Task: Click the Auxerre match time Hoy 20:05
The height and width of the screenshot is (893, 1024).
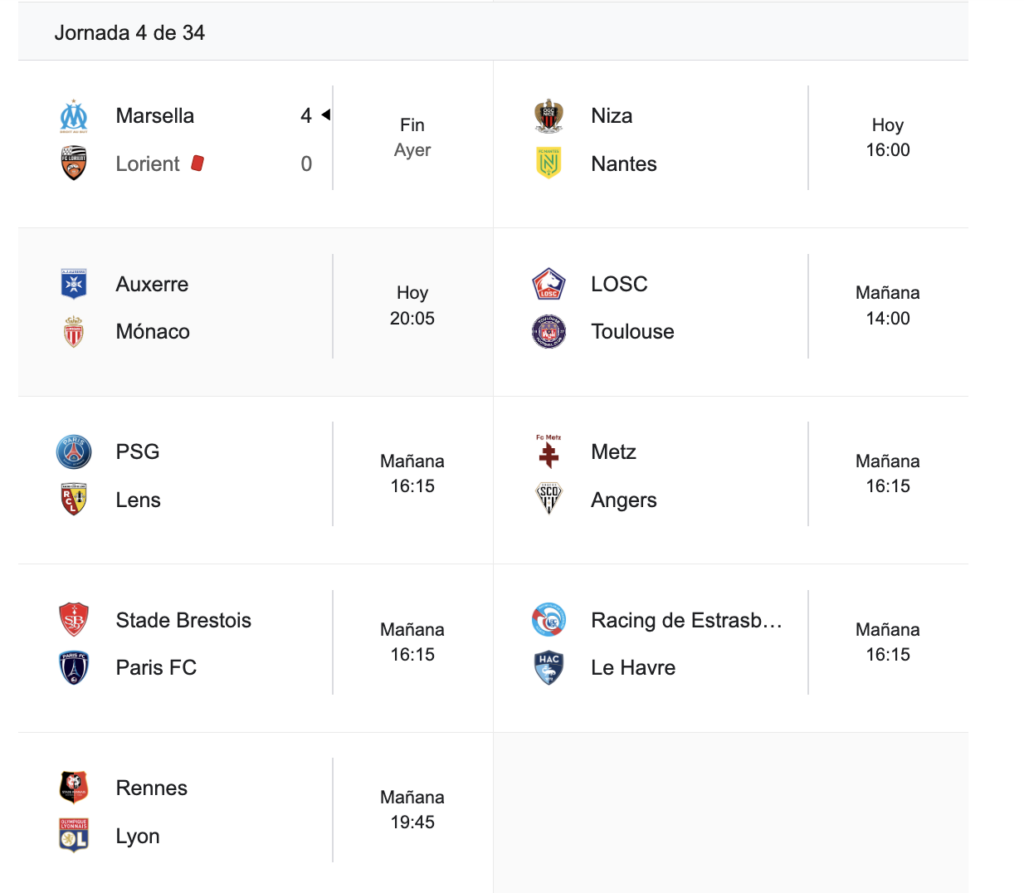Action: tap(412, 306)
